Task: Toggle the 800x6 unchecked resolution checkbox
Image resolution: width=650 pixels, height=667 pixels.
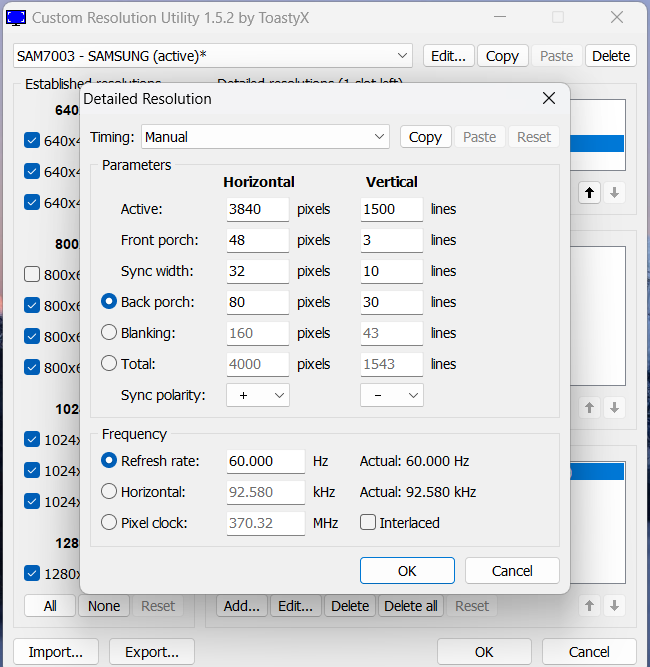Action: [x=32, y=274]
